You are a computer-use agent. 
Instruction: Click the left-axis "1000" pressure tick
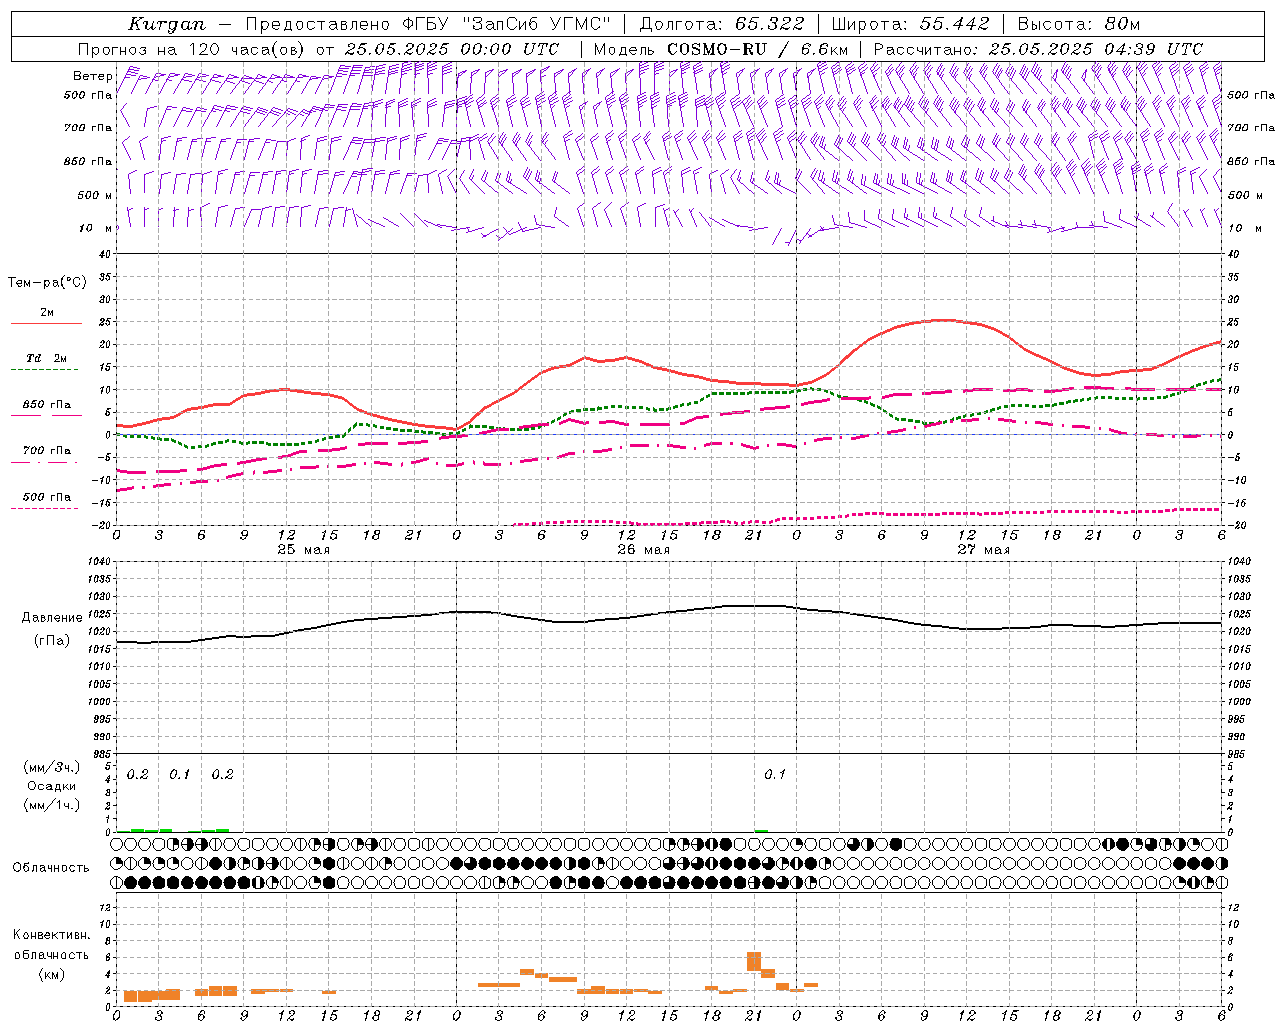pos(101,702)
